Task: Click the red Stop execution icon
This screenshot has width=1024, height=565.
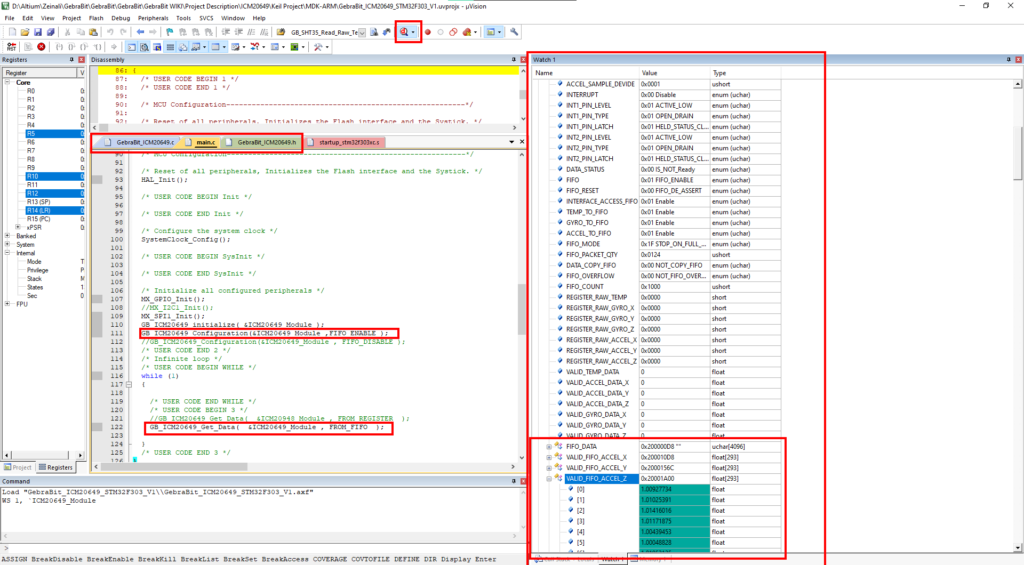Action: coord(41,47)
